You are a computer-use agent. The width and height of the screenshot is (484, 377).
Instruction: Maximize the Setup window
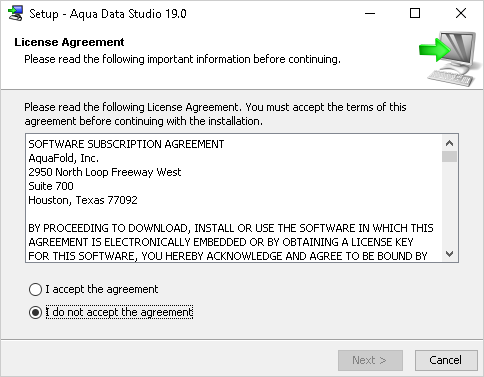point(415,14)
